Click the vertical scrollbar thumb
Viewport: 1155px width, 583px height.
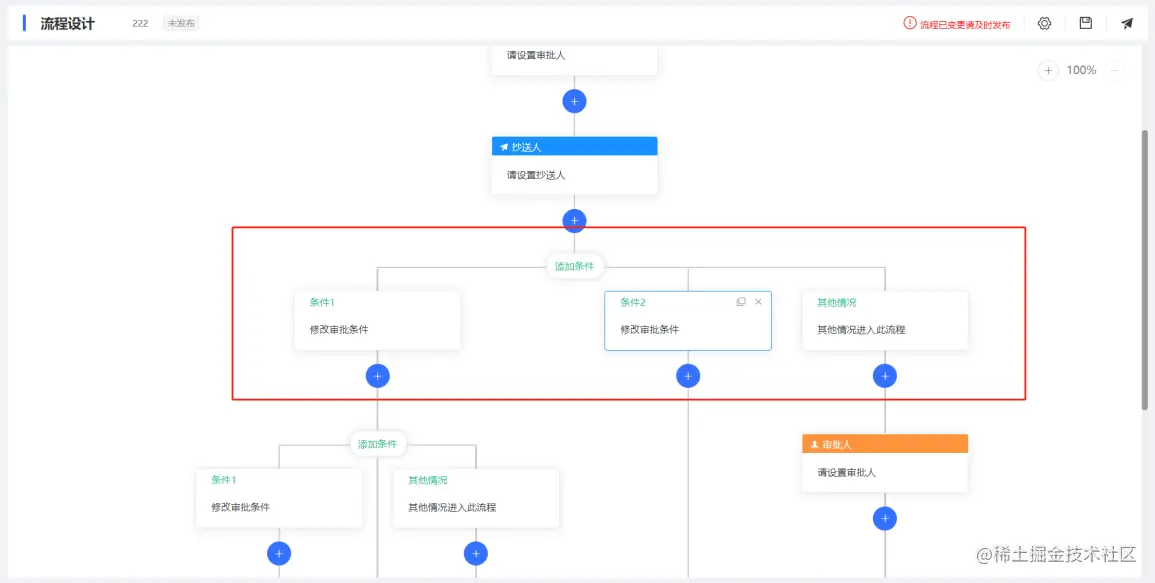click(x=1144, y=270)
